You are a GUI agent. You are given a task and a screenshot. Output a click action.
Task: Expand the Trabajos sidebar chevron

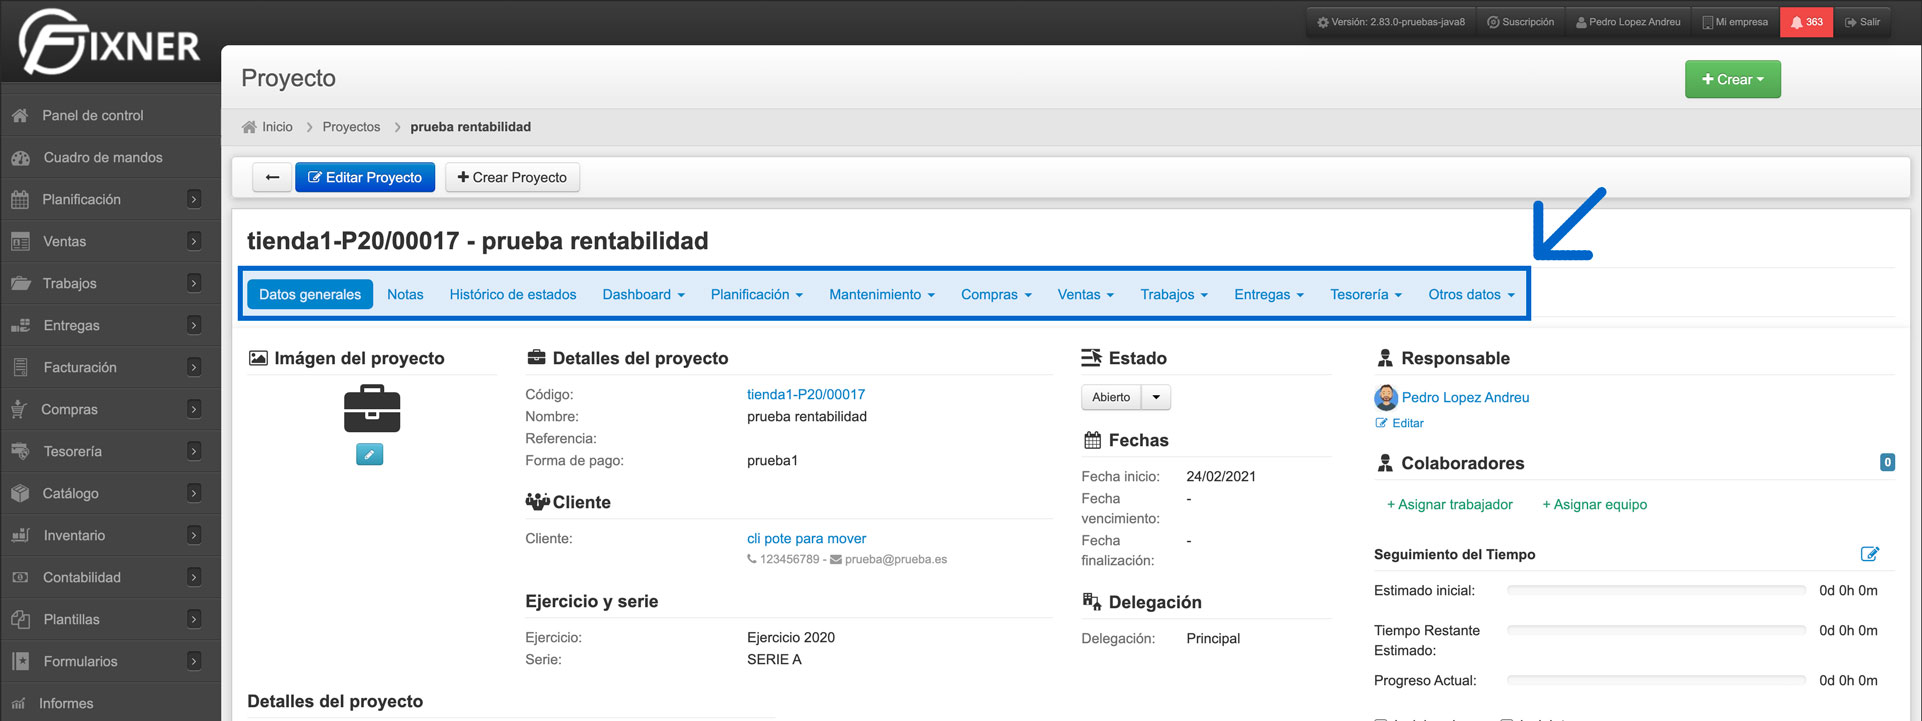(194, 284)
